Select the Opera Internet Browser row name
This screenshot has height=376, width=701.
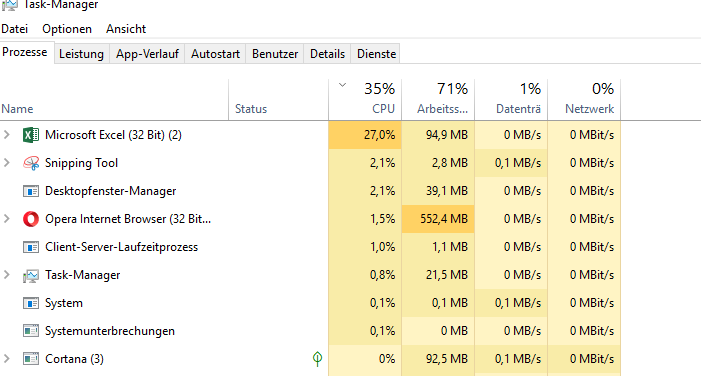click(x=128, y=219)
